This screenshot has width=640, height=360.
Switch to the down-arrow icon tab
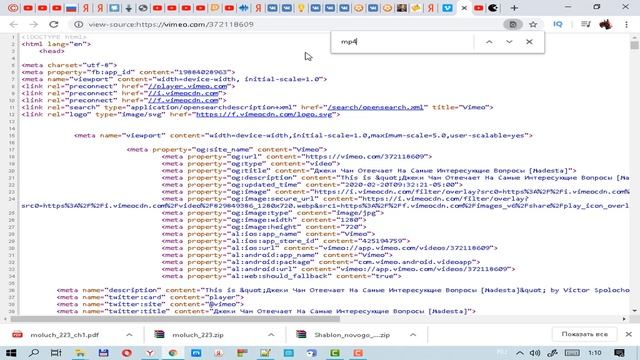[129, 8]
